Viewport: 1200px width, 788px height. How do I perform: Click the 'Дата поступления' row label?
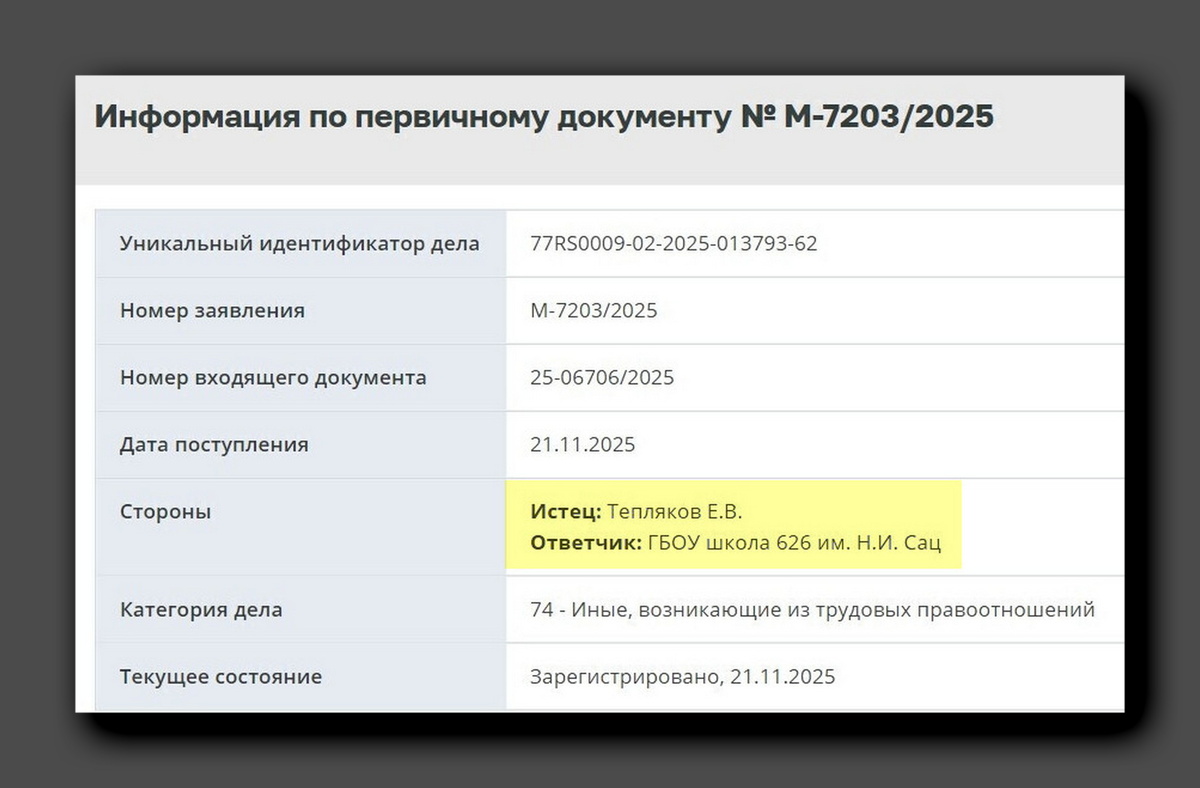coord(215,444)
